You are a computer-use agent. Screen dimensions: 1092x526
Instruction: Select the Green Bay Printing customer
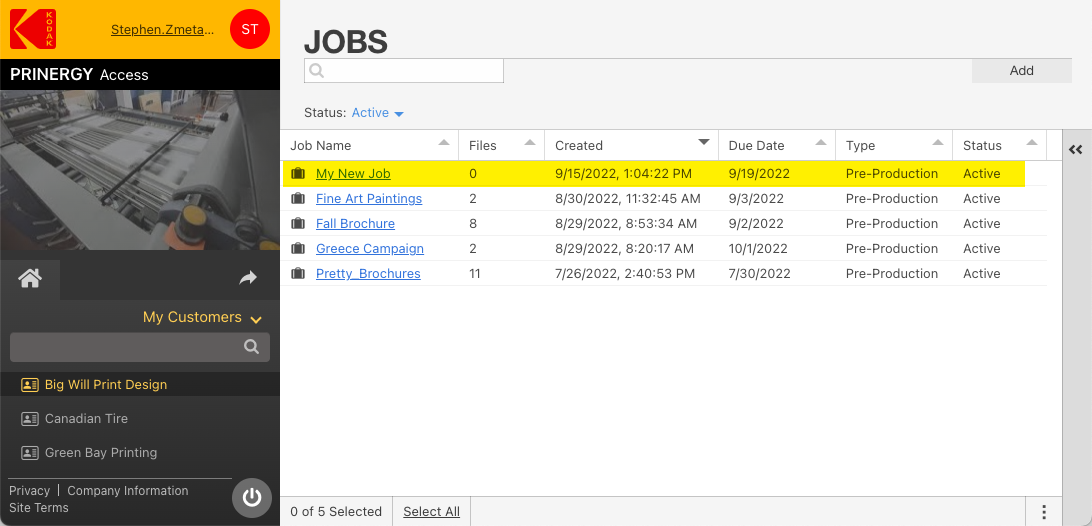(x=100, y=453)
